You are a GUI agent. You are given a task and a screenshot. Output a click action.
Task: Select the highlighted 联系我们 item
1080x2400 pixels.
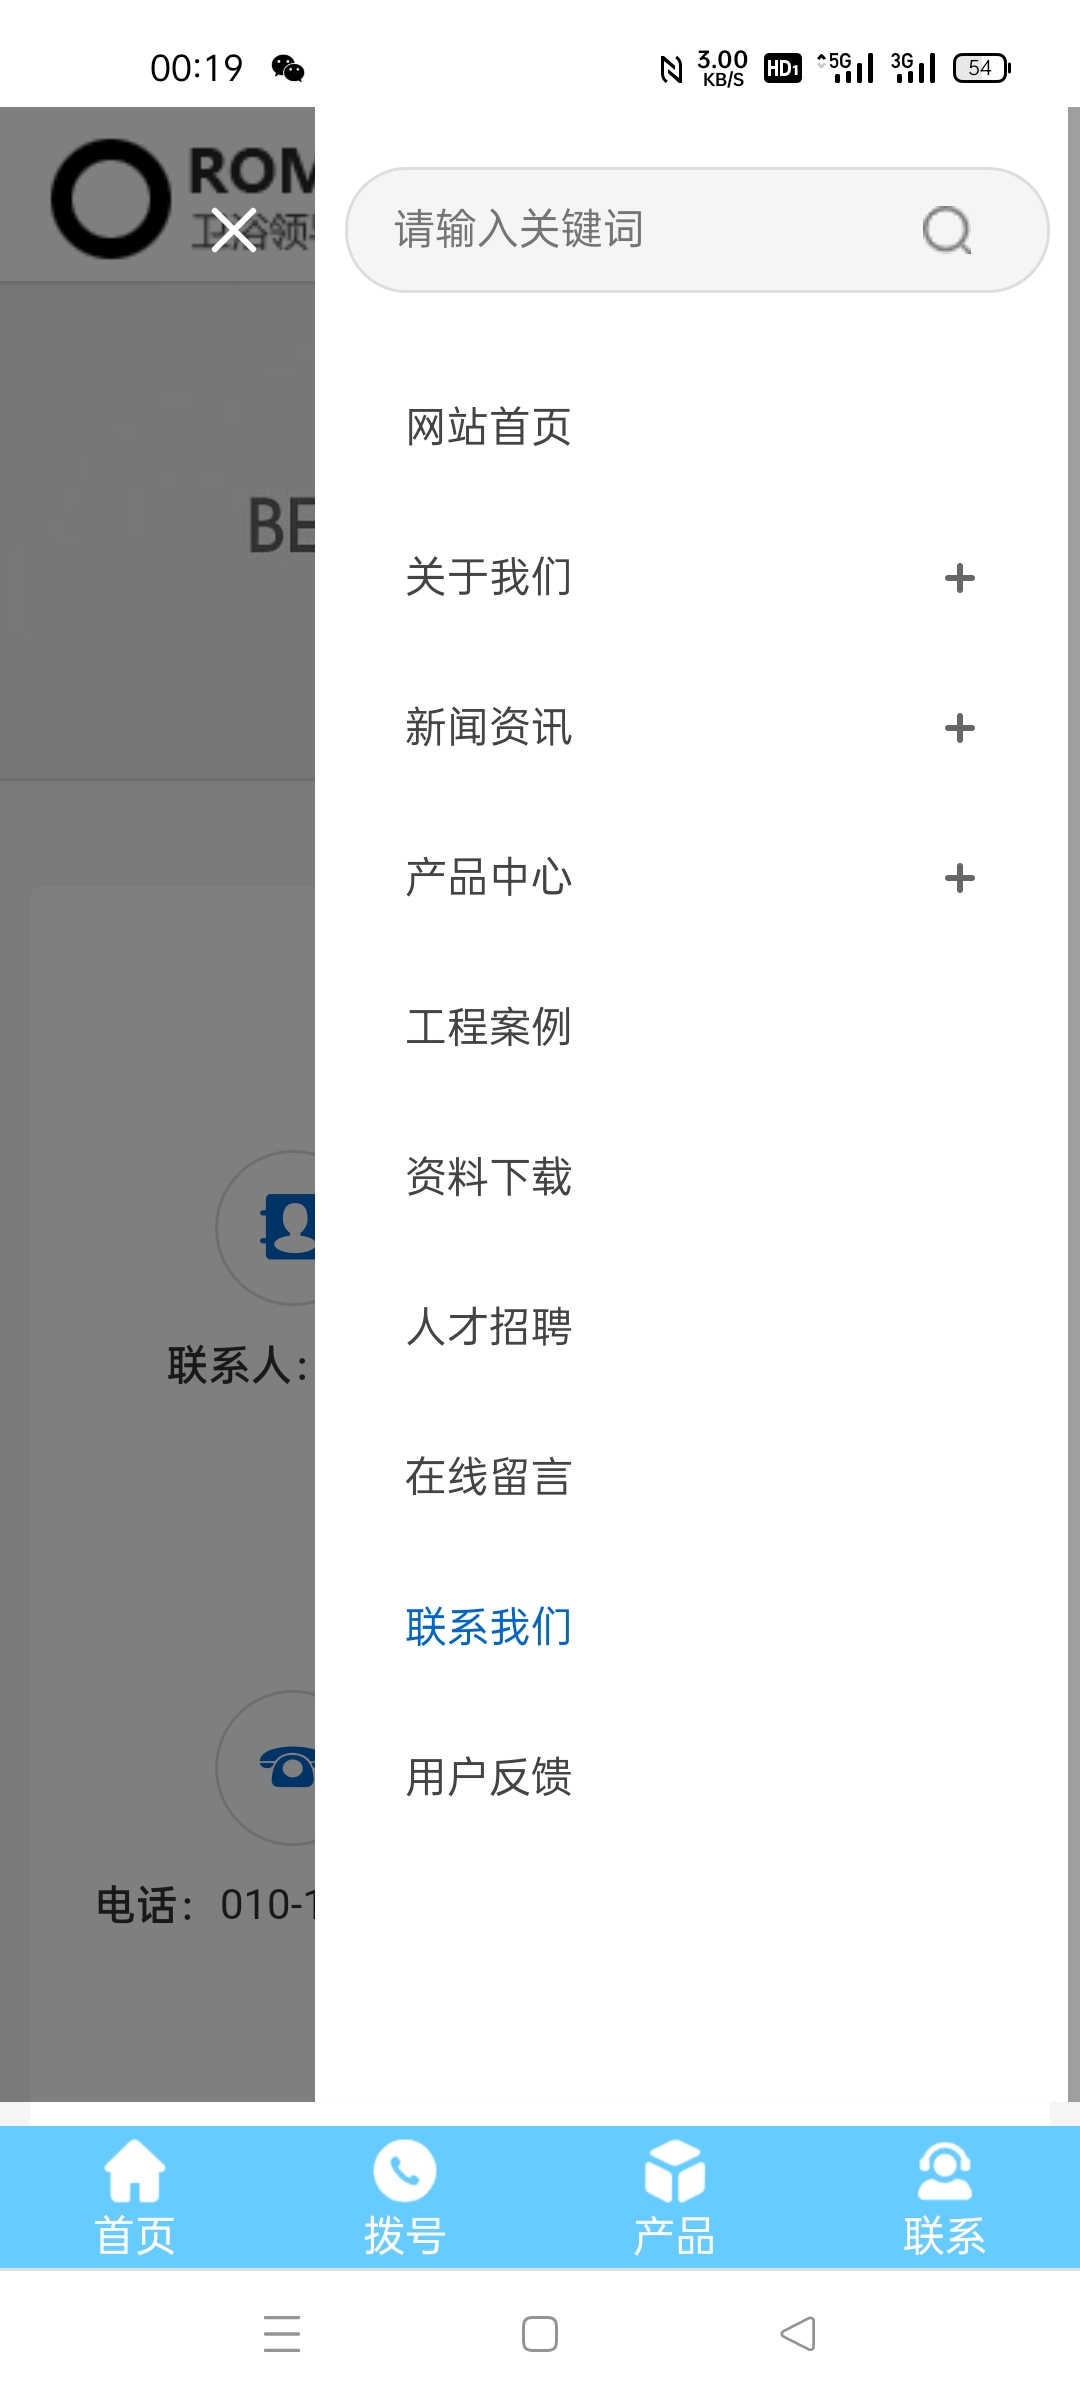pyautogui.click(x=489, y=1628)
